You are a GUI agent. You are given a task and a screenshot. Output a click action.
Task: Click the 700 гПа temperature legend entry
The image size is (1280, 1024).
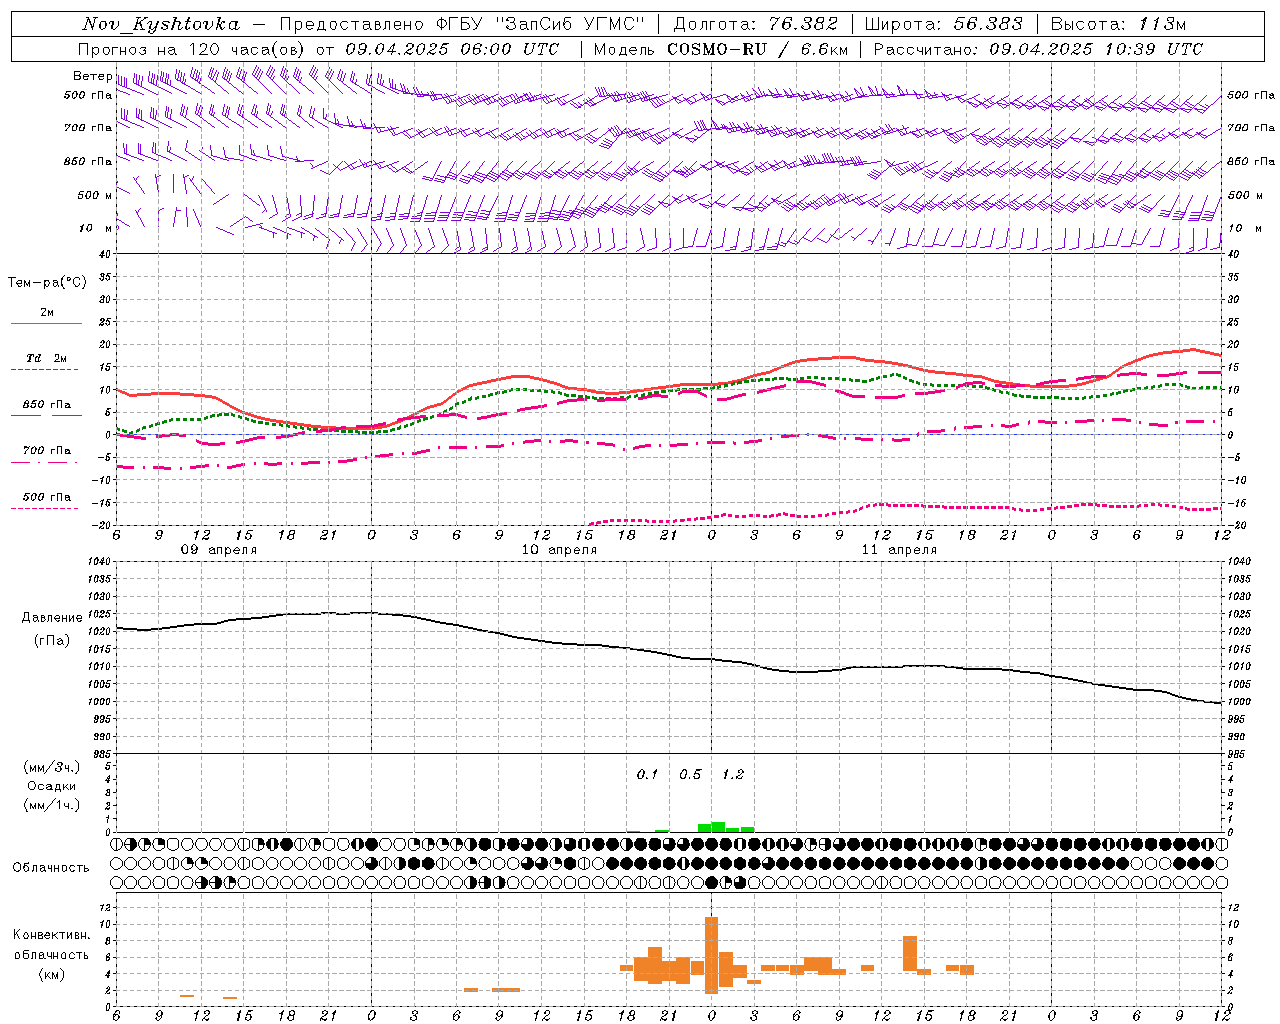pyautogui.click(x=47, y=451)
